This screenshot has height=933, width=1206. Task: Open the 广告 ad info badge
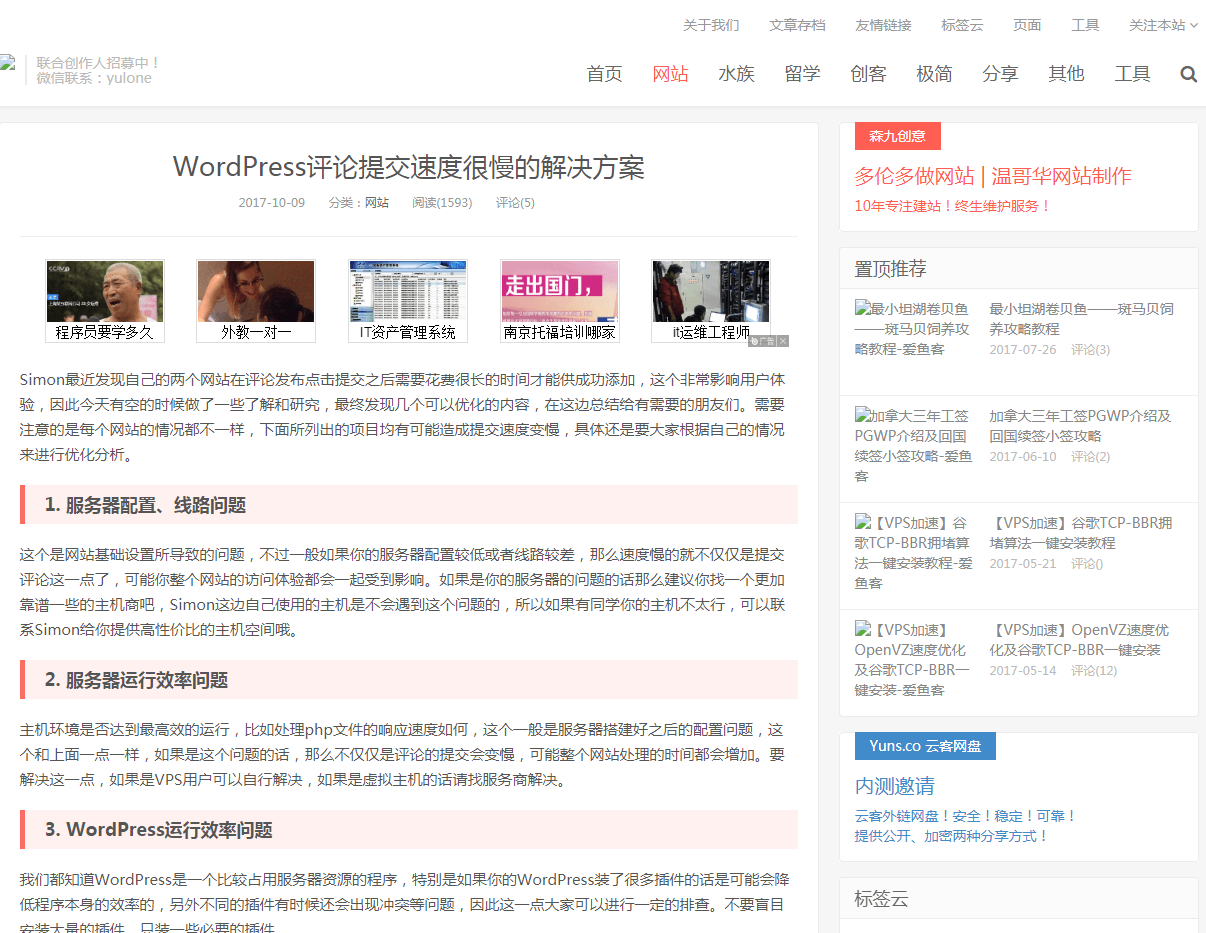click(x=762, y=341)
